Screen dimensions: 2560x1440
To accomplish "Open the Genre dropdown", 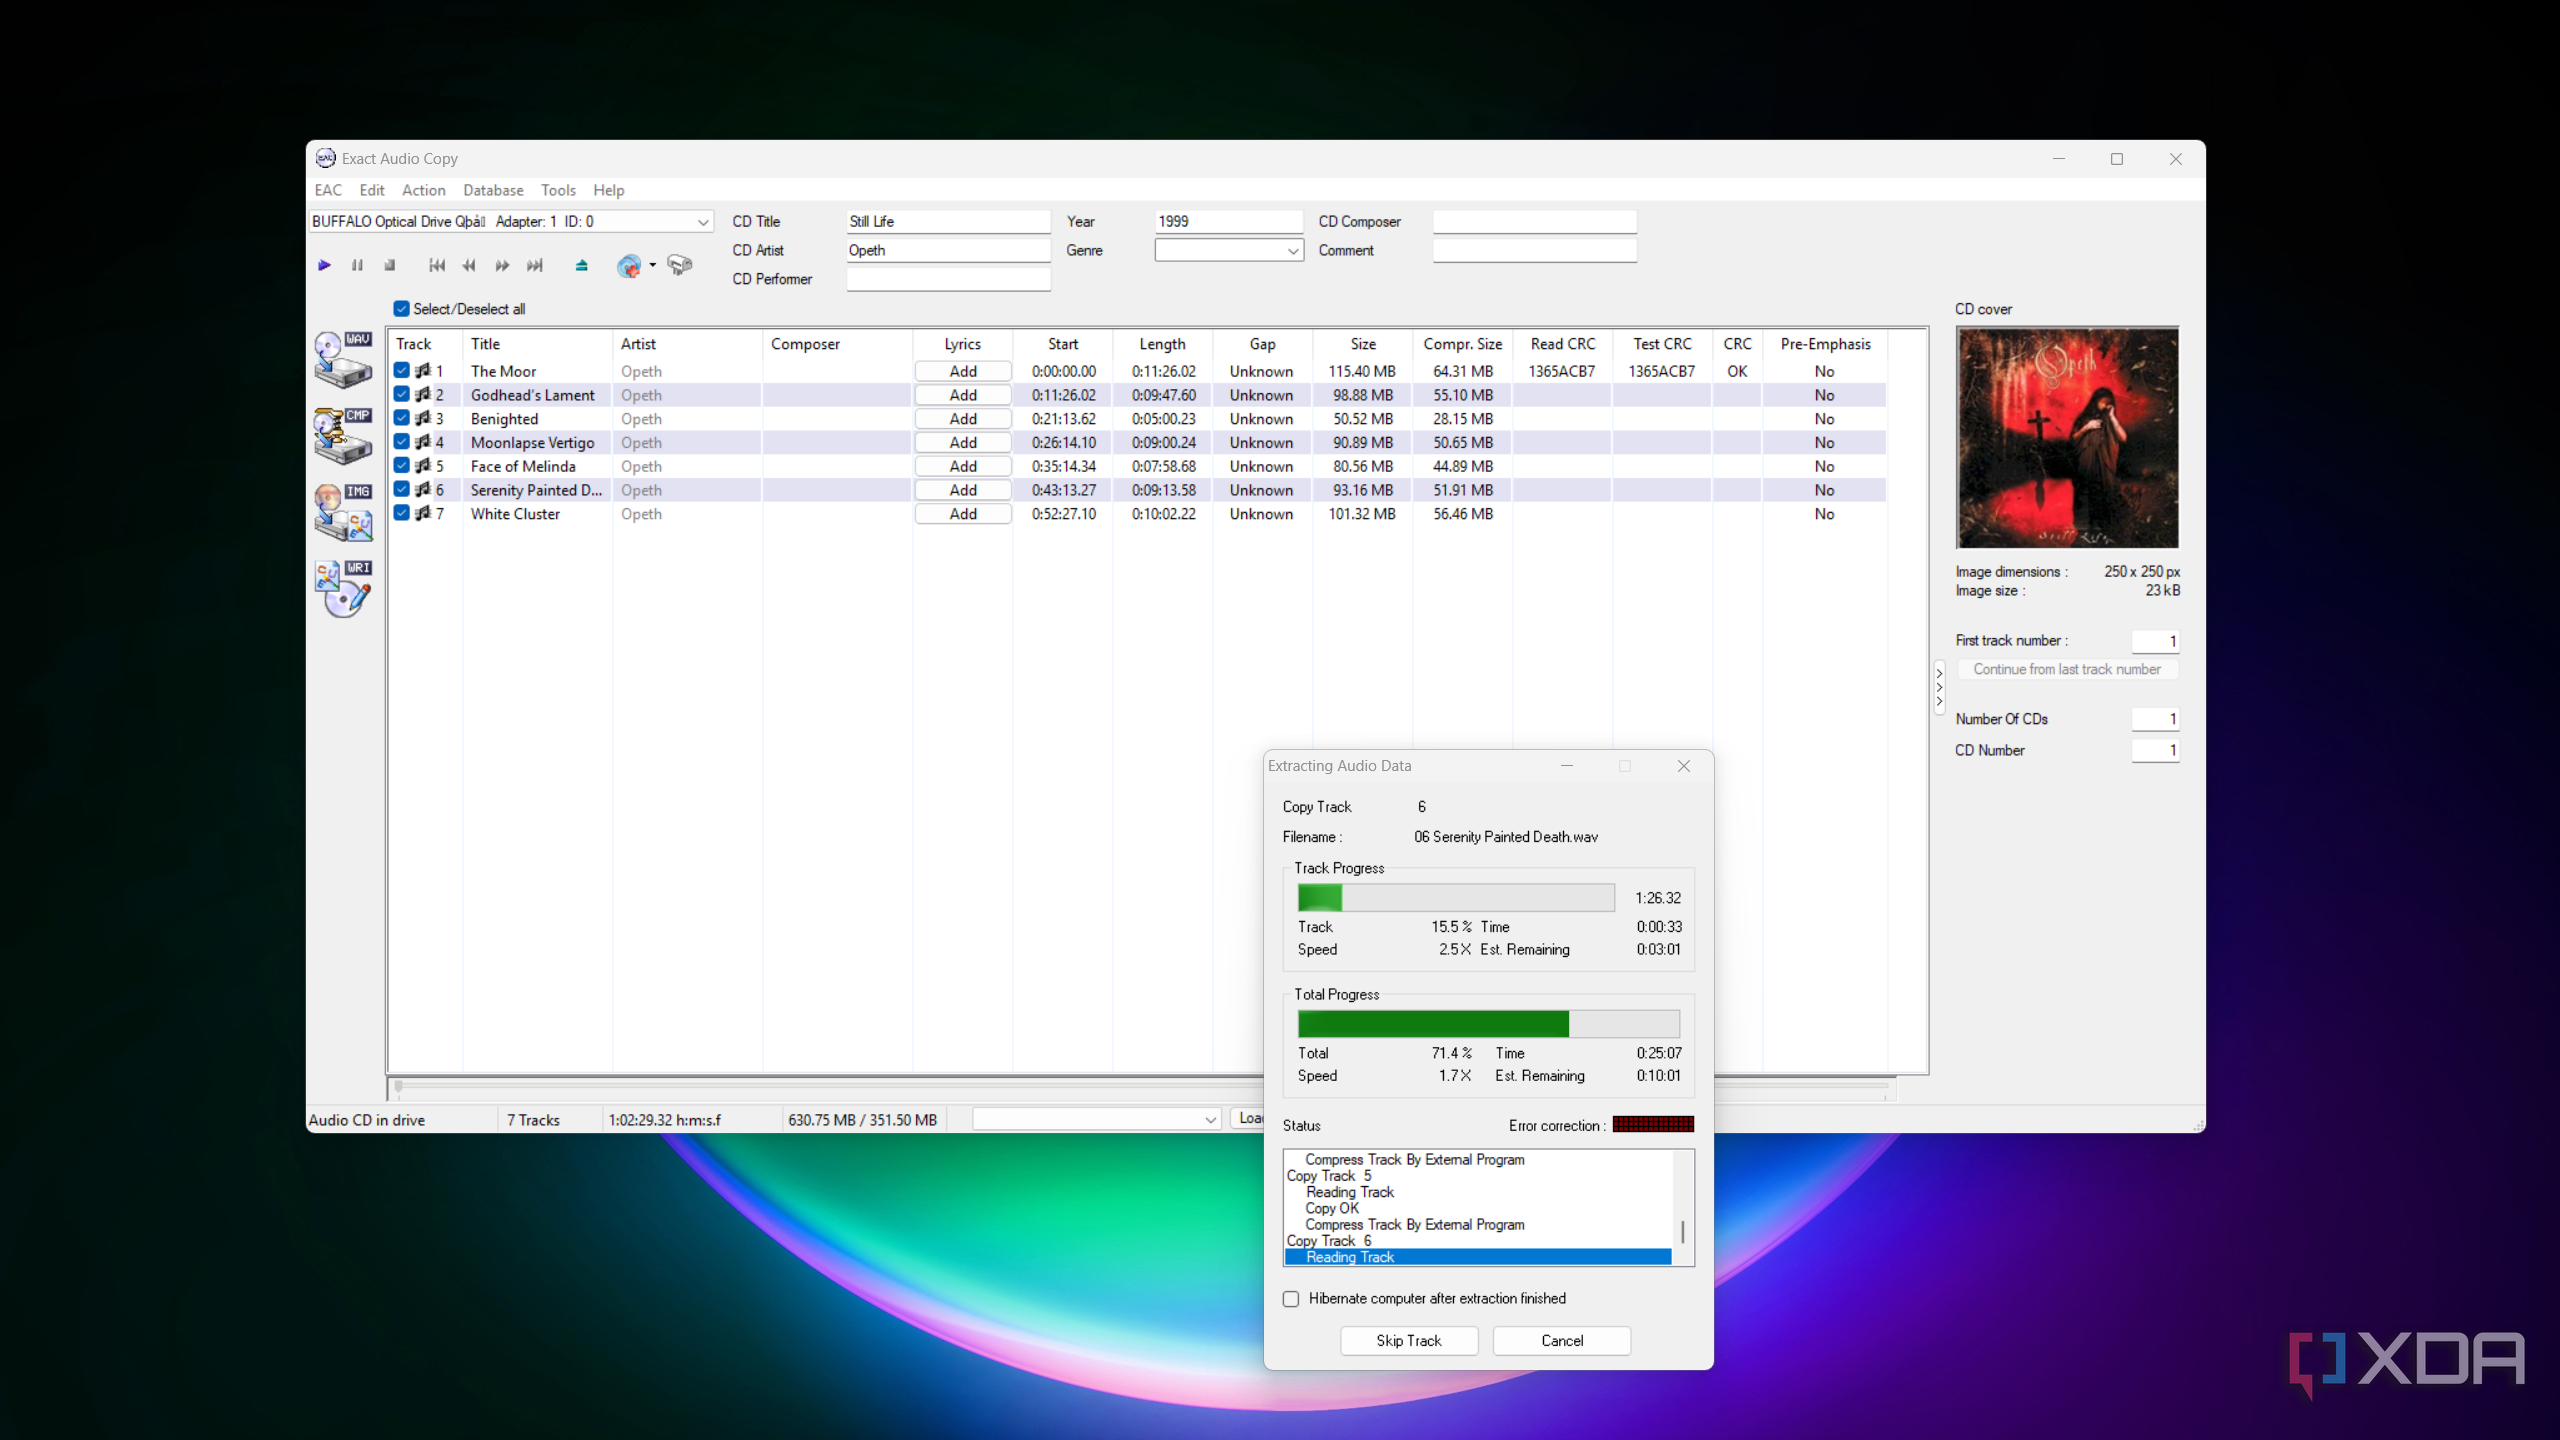I will tap(1293, 251).
